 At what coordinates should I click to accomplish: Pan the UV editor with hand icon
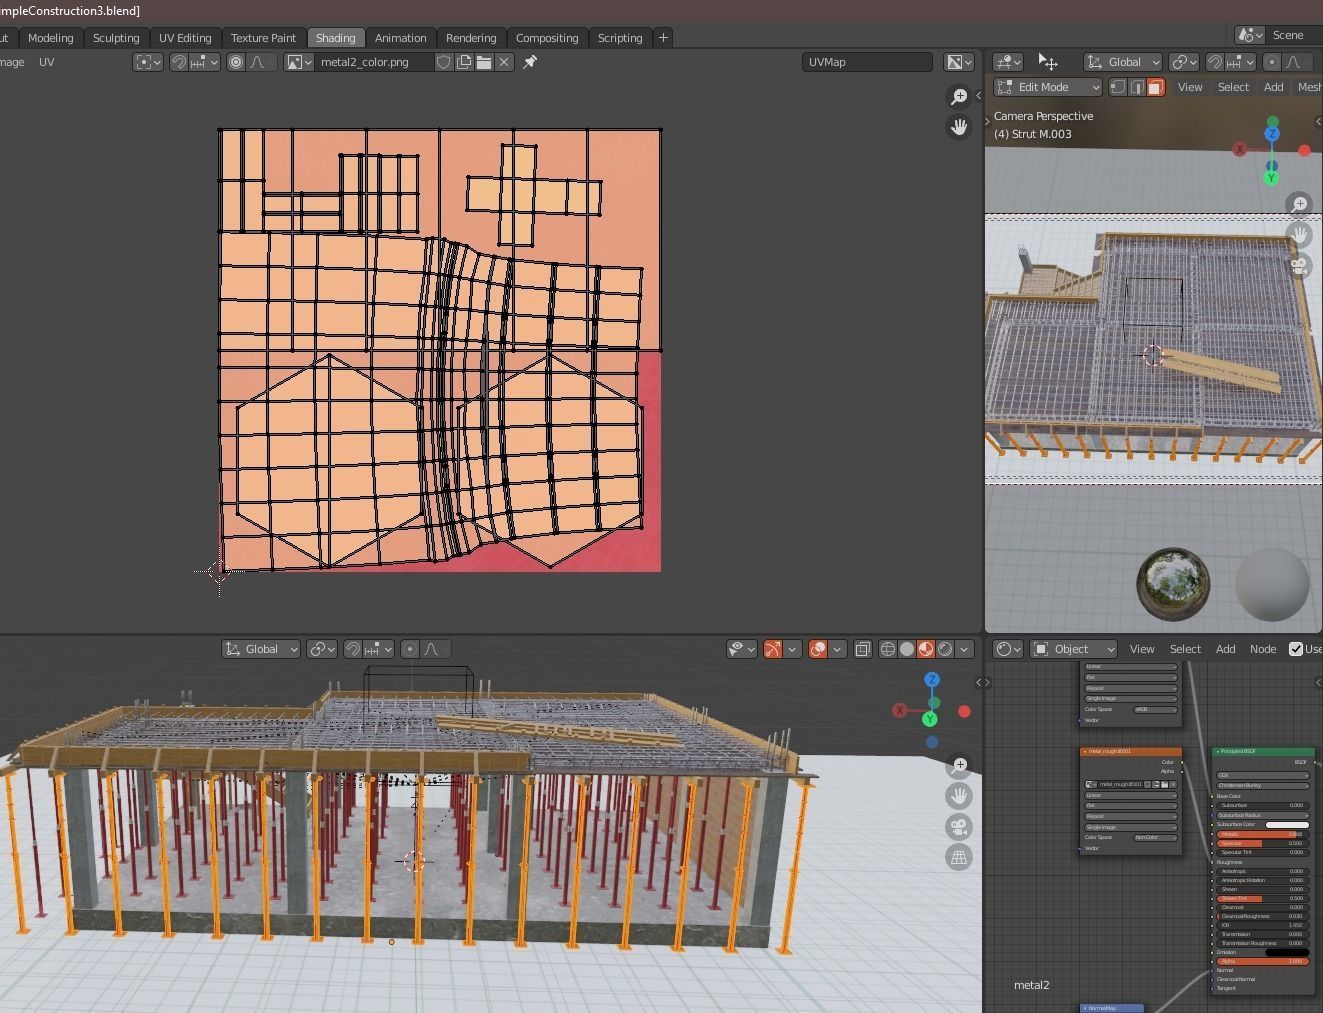[959, 127]
